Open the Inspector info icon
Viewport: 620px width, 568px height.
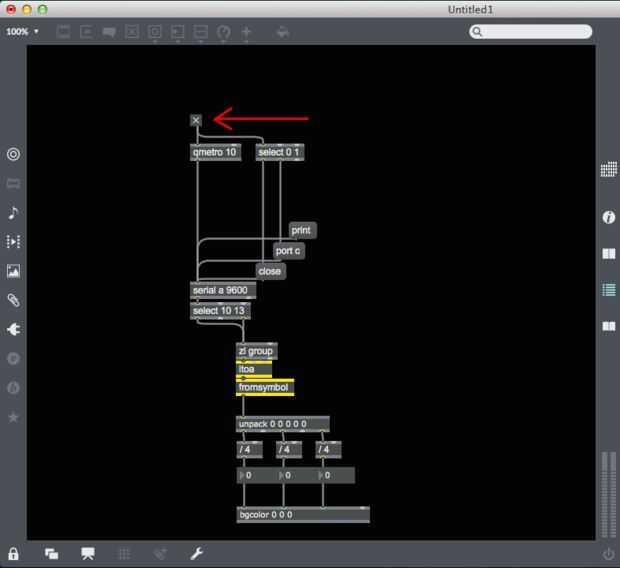click(x=609, y=217)
